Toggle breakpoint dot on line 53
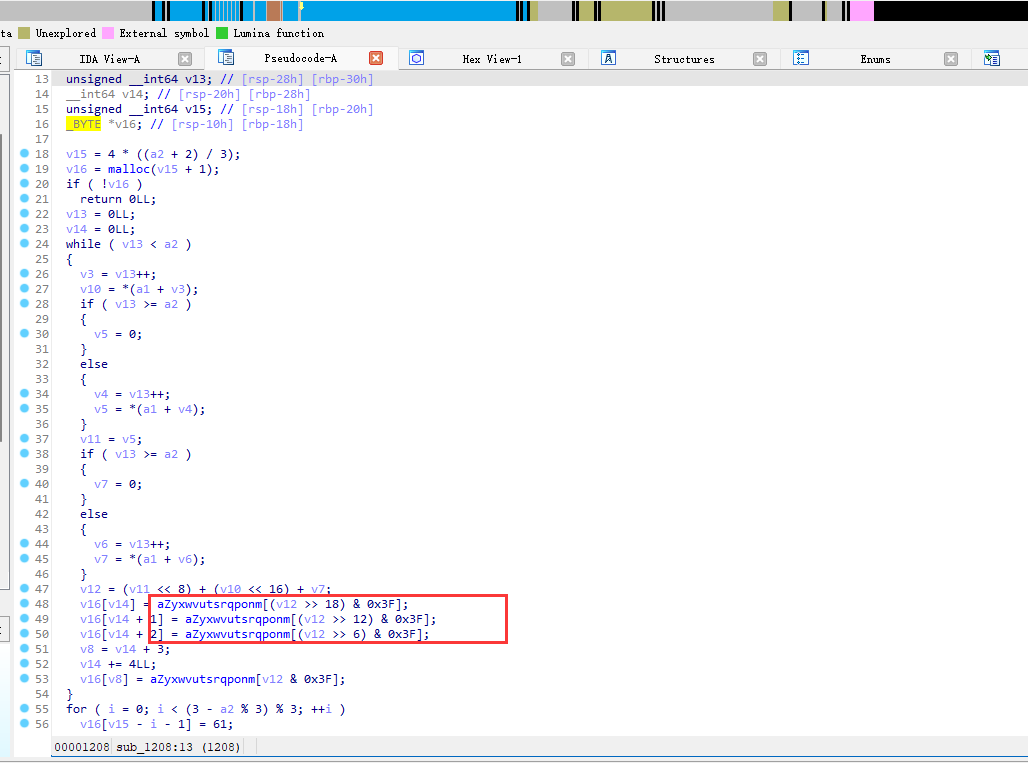Screen dimensions: 1028x763 click(x=24, y=678)
